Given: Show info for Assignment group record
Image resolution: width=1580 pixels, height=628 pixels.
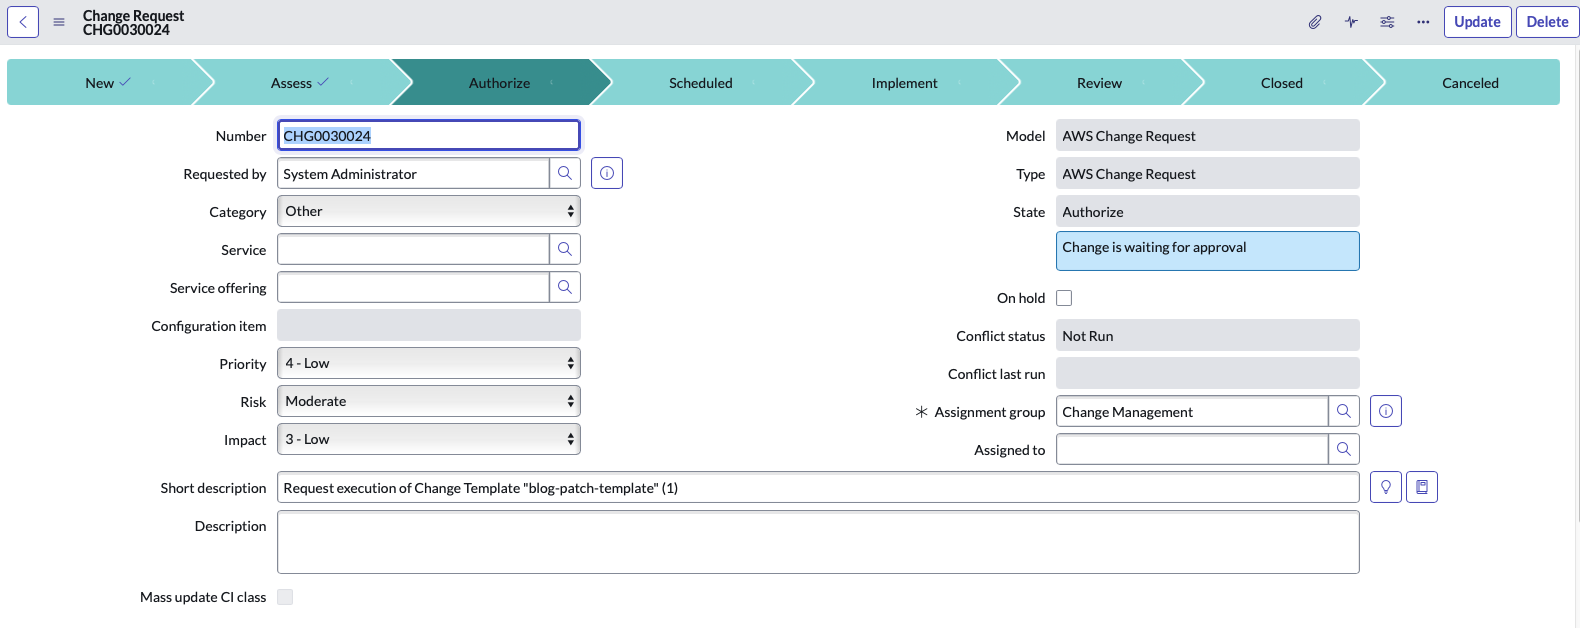Looking at the screenshot, I should pyautogui.click(x=1386, y=411).
